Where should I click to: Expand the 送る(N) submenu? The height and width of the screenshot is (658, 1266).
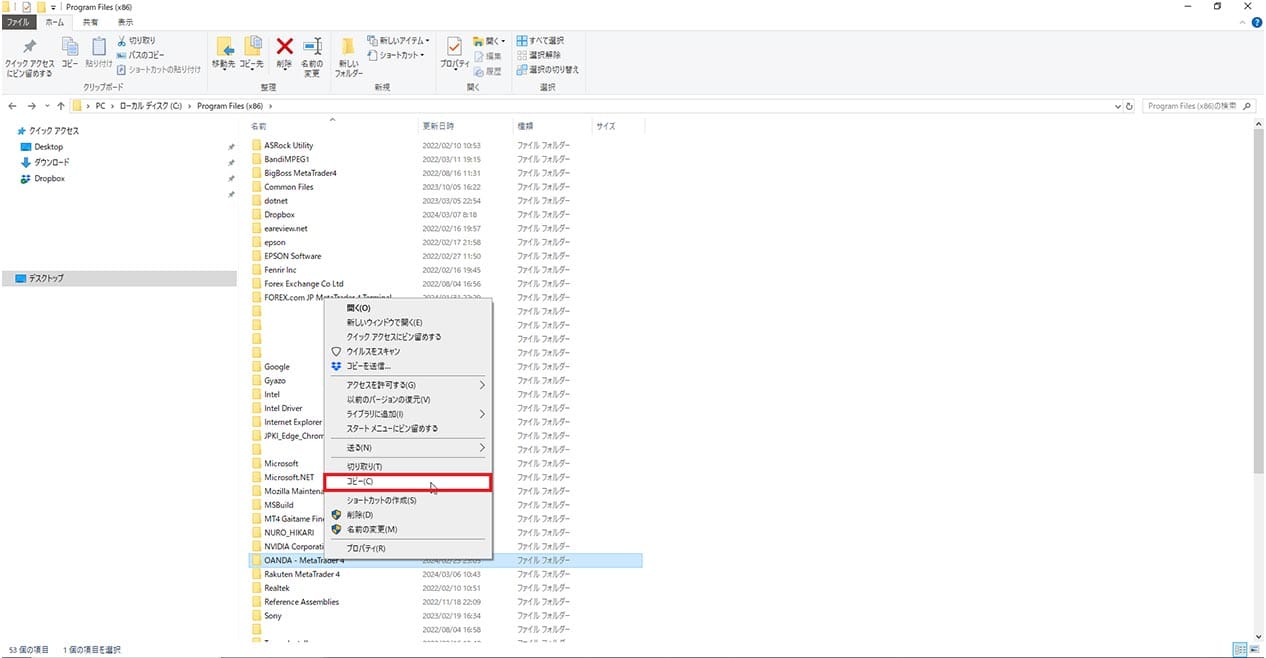482,447
